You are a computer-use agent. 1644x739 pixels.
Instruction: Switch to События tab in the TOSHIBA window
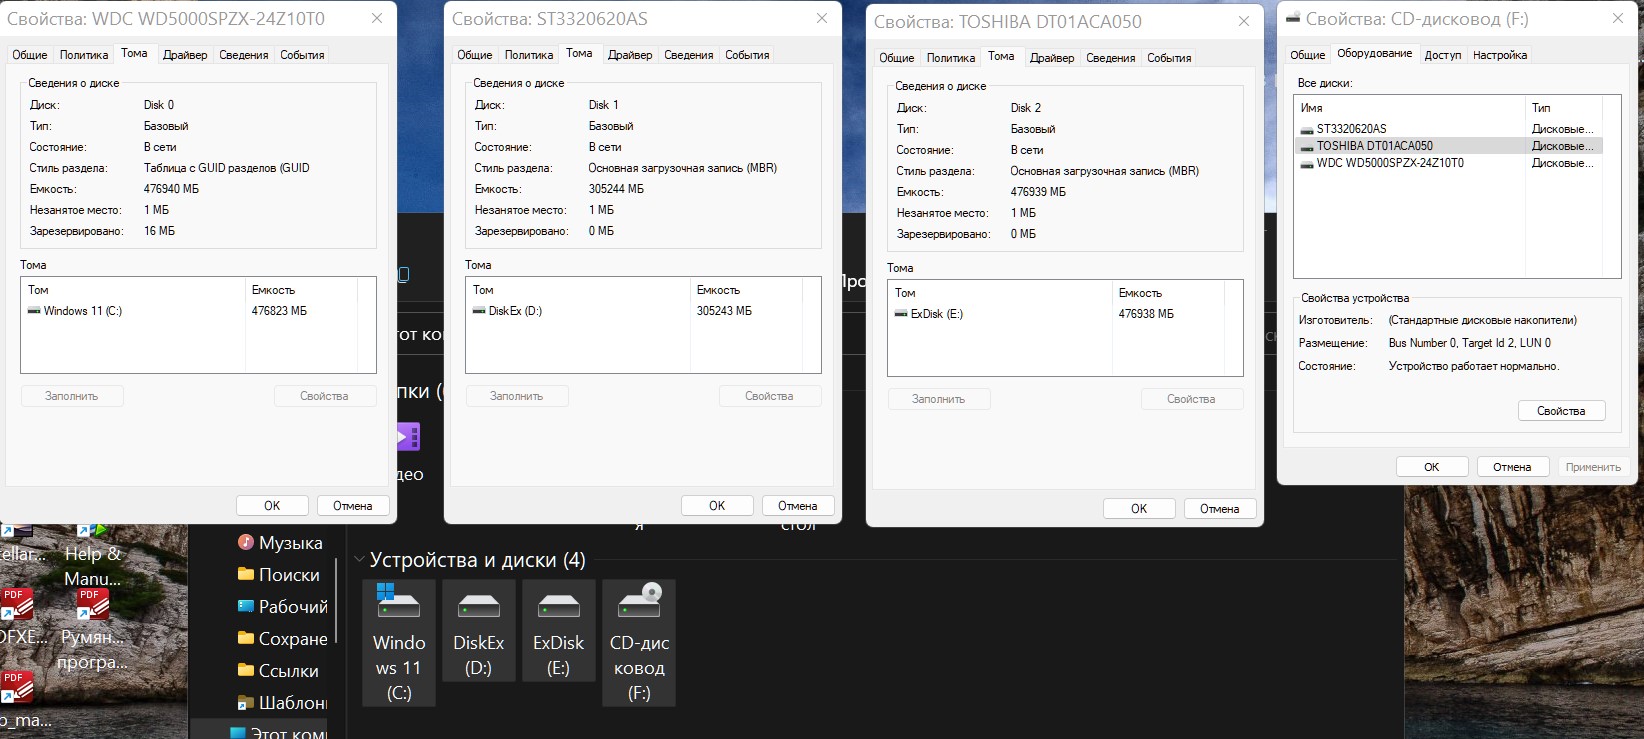click(1169, 58)
